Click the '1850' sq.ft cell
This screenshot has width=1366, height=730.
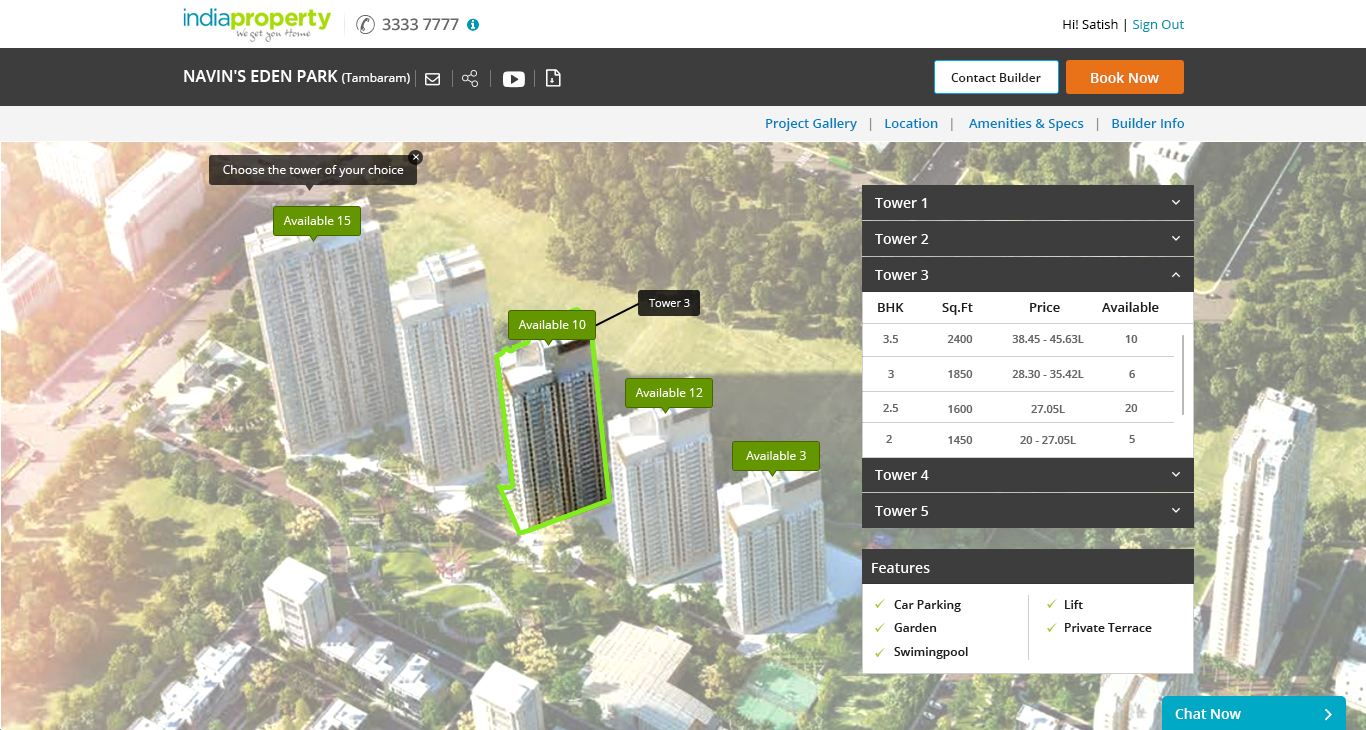[960, 374]
